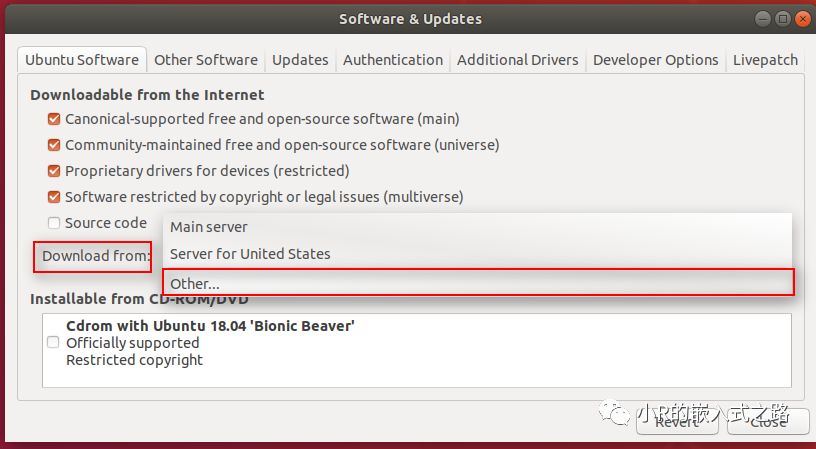Click the Close button at bottom
816x449 pixels.
pos(768,421)
